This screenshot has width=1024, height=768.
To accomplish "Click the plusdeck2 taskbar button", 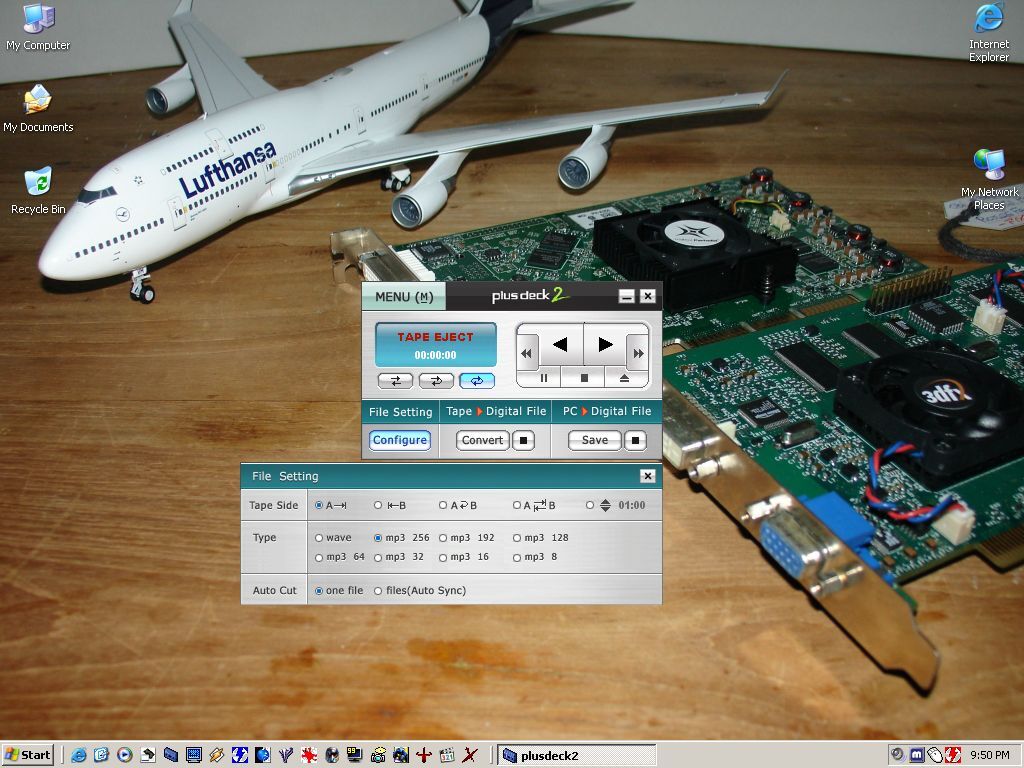I will point(577,756).
